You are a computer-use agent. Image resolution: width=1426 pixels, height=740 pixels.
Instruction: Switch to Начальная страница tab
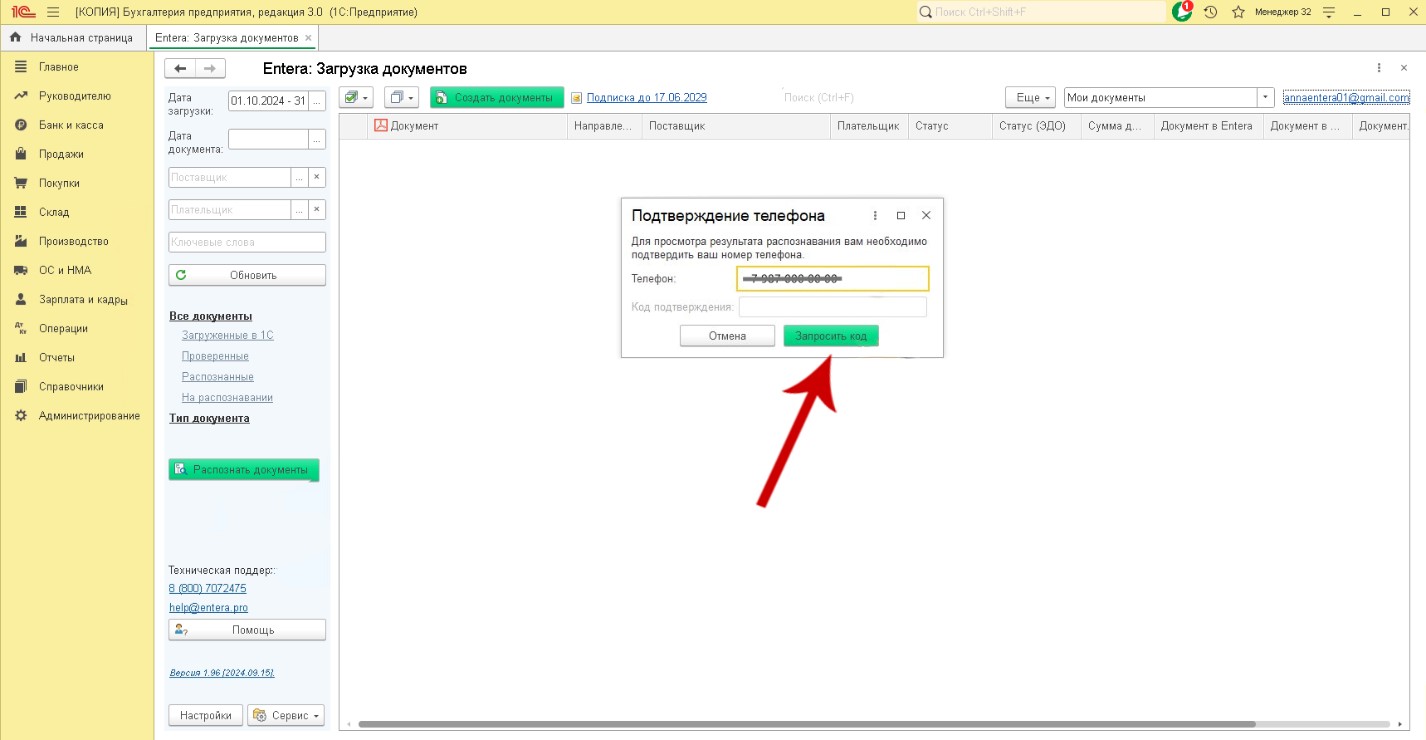pyautogui.click(x=71, y=38)
